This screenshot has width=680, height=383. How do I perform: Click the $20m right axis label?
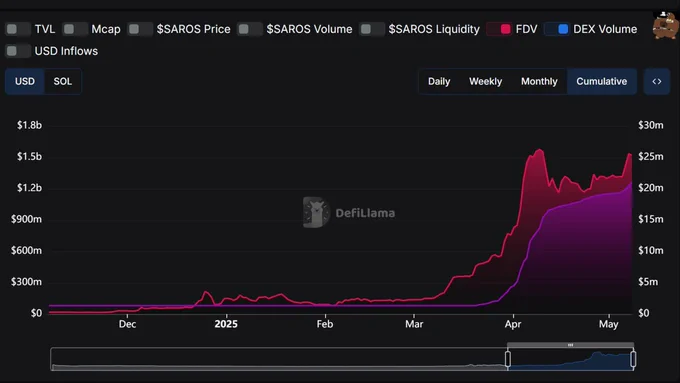(x=651, y=188)
